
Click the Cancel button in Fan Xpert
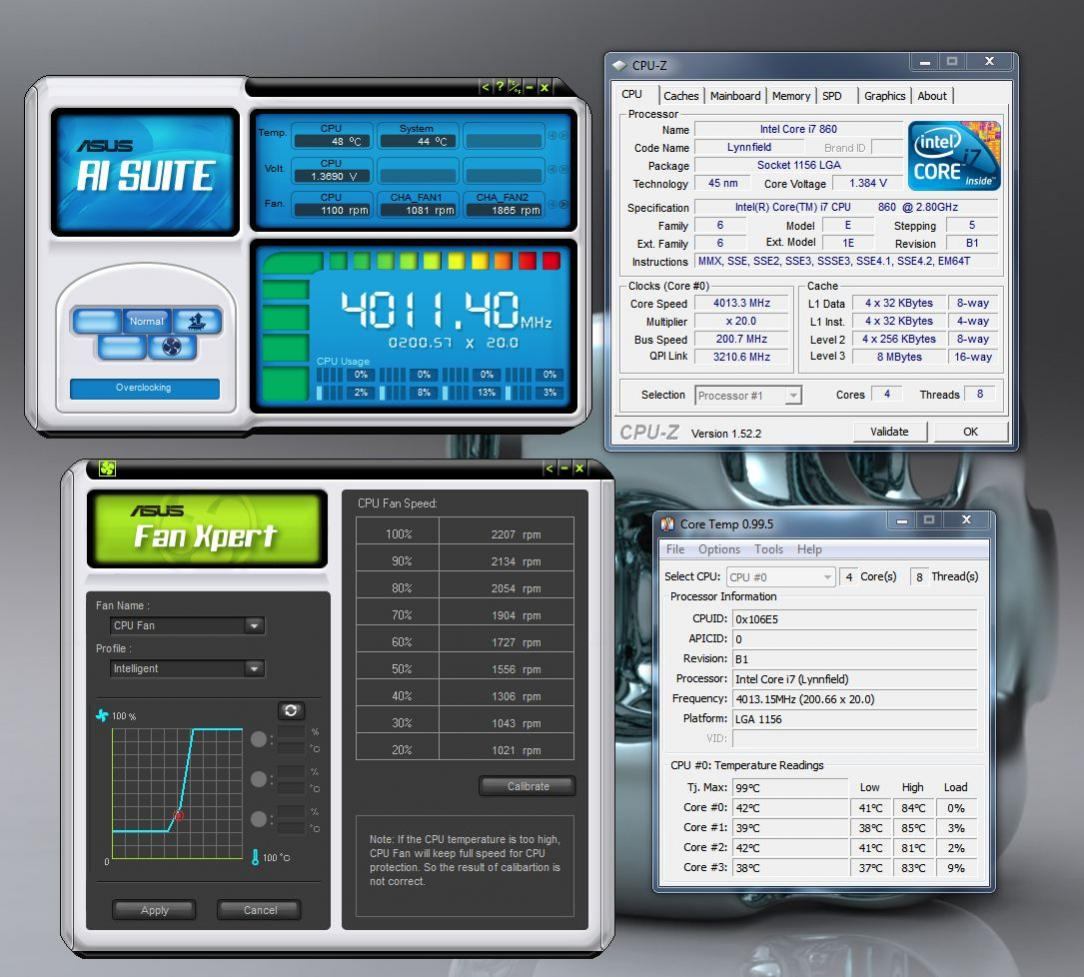pos(260,910)
